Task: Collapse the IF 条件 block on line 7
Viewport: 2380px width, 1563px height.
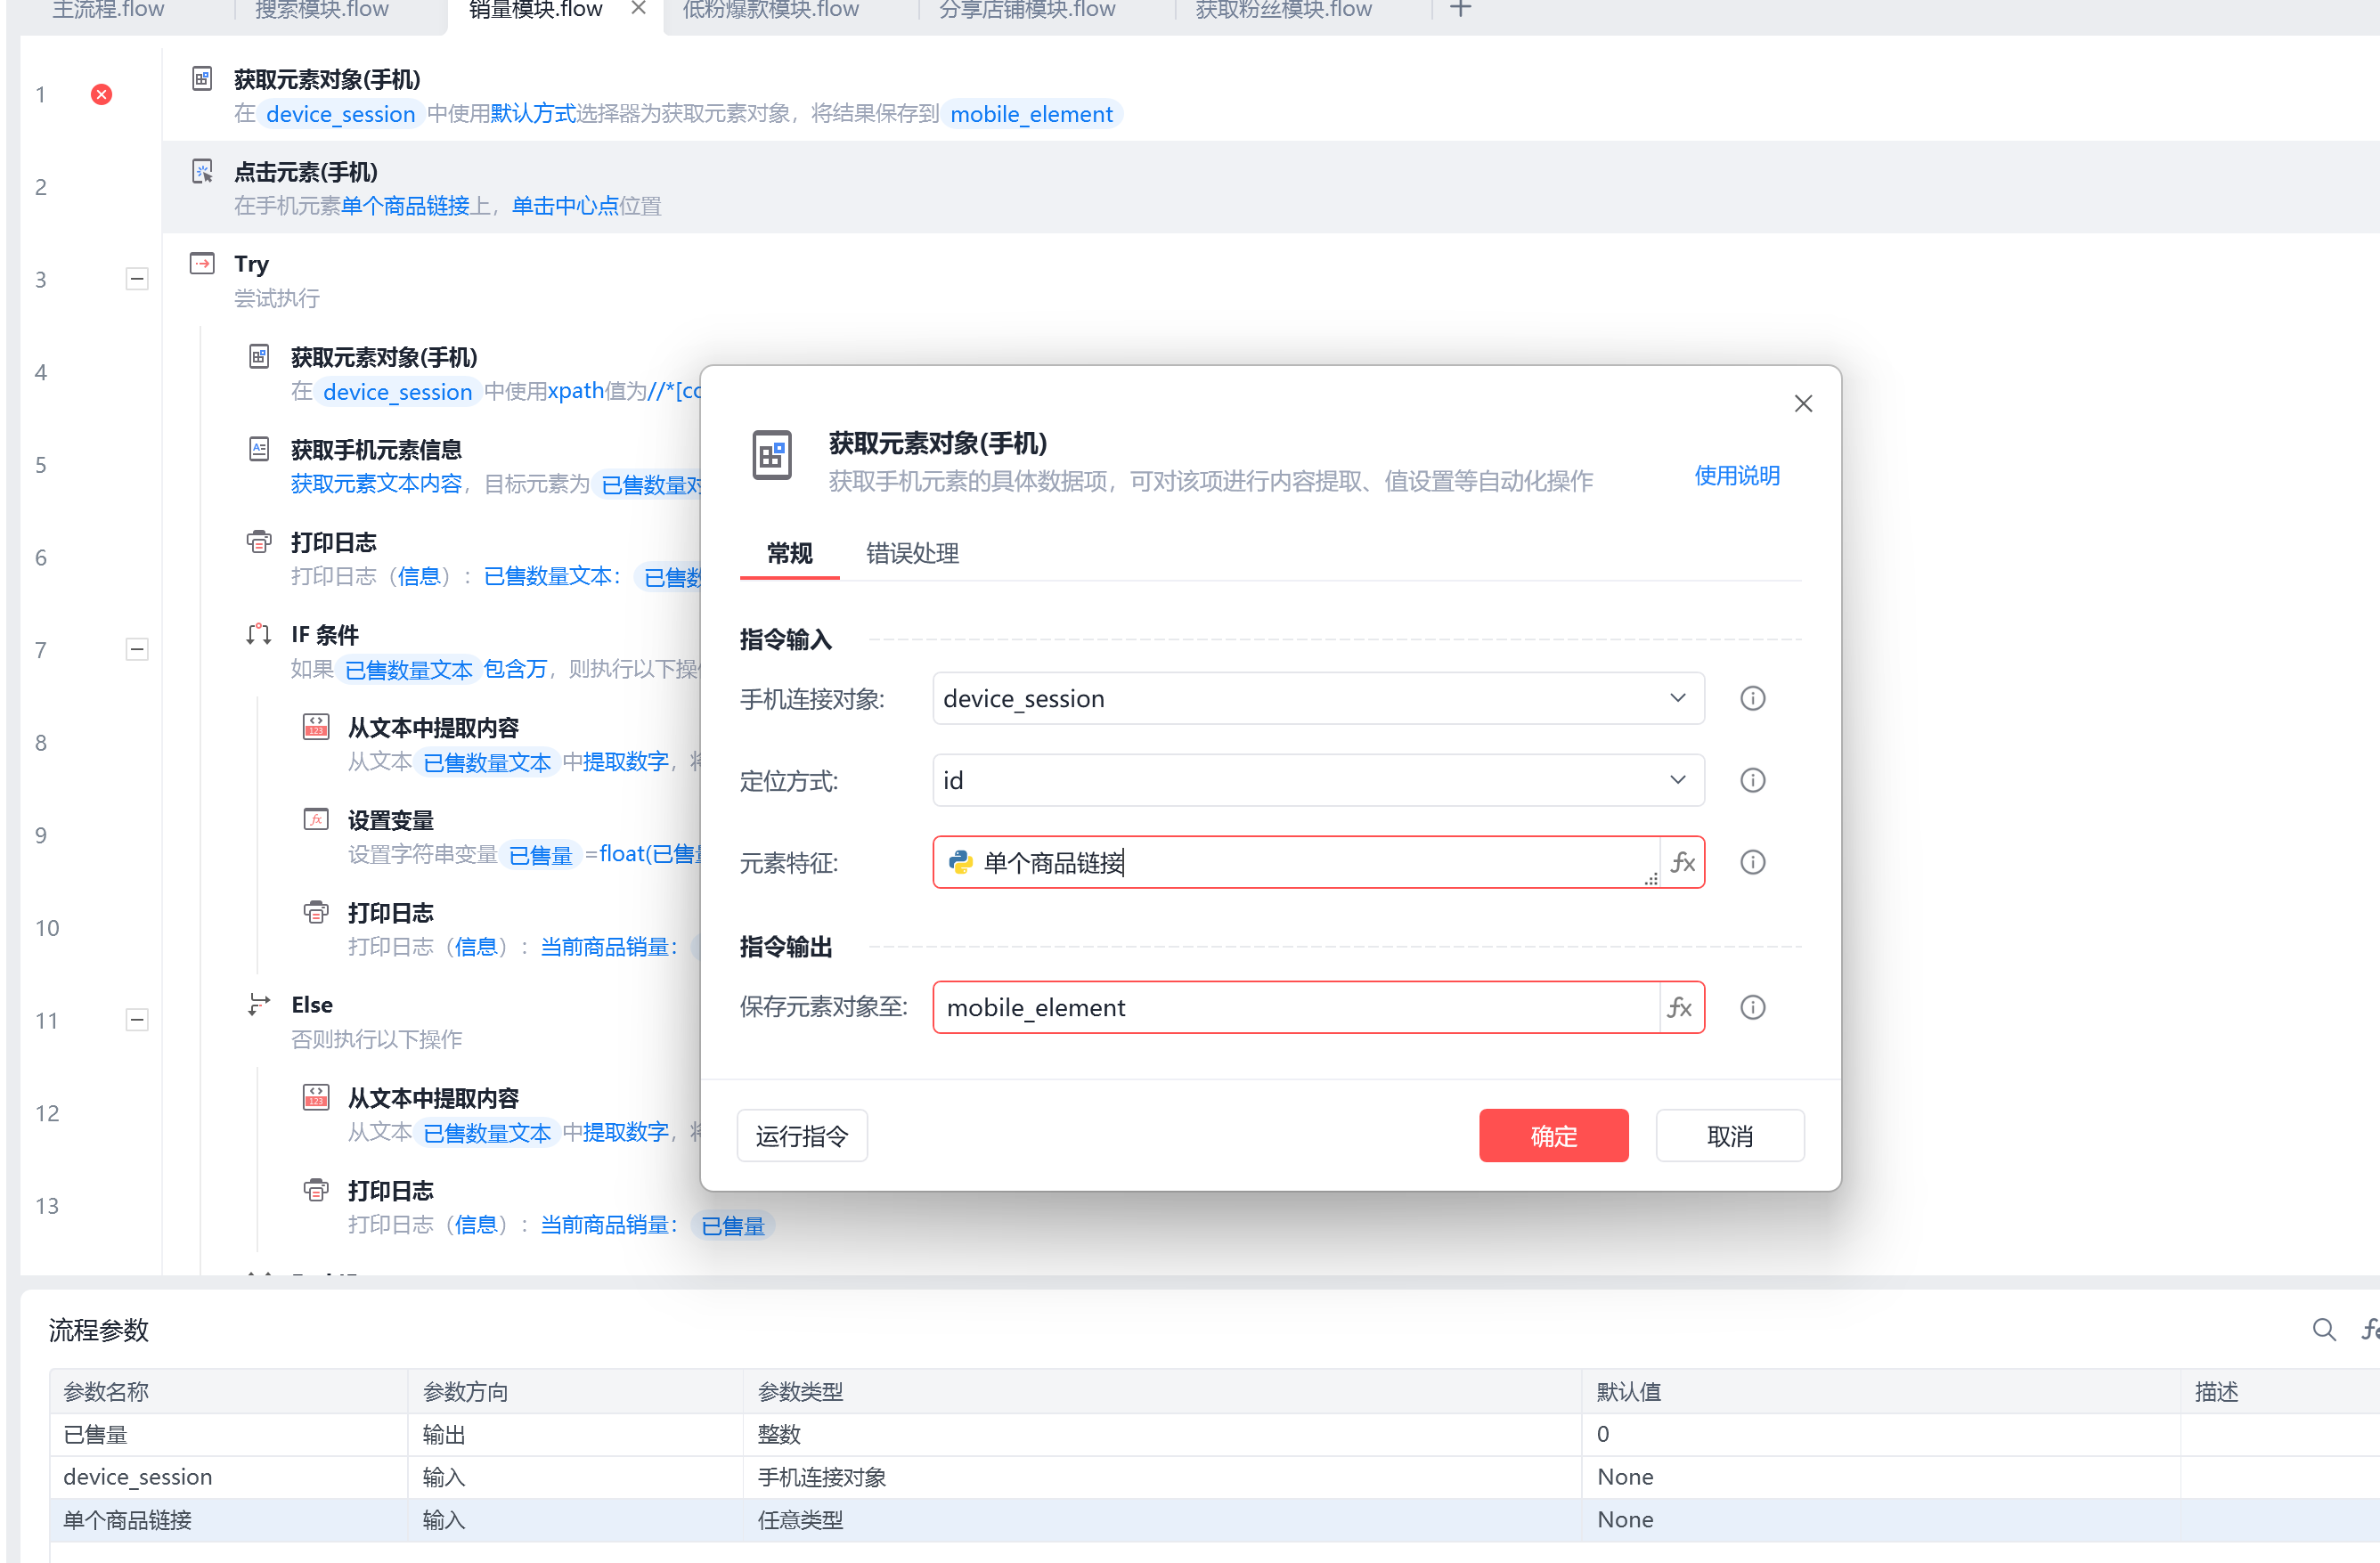Action: [137, 649]
